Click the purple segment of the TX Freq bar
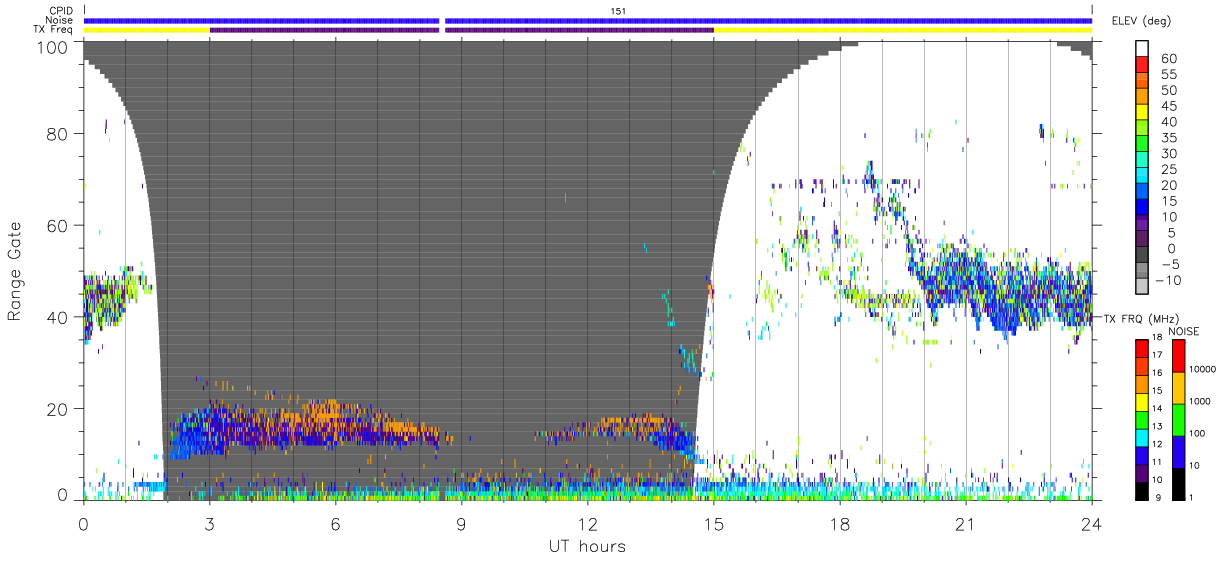This screenshot has height=567, width=1228. [x=461, y=30]
